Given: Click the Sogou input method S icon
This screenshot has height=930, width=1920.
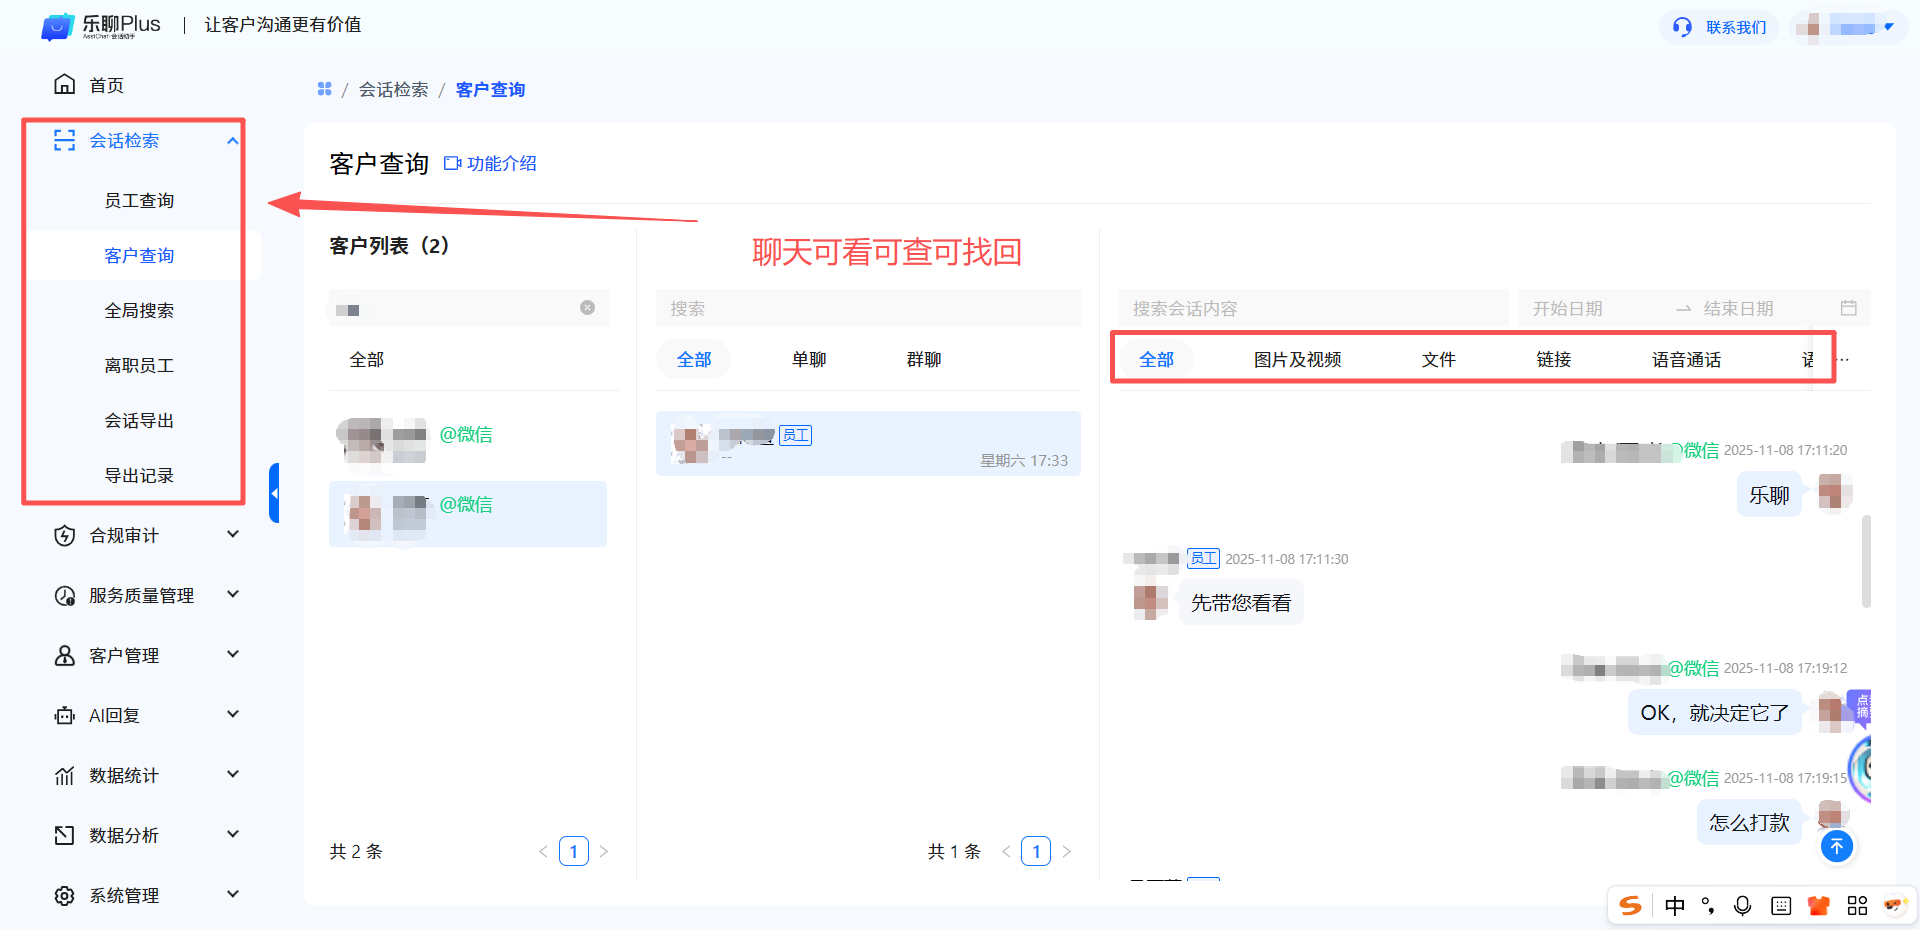Looking at the screenshot, I should point(1630,905).
